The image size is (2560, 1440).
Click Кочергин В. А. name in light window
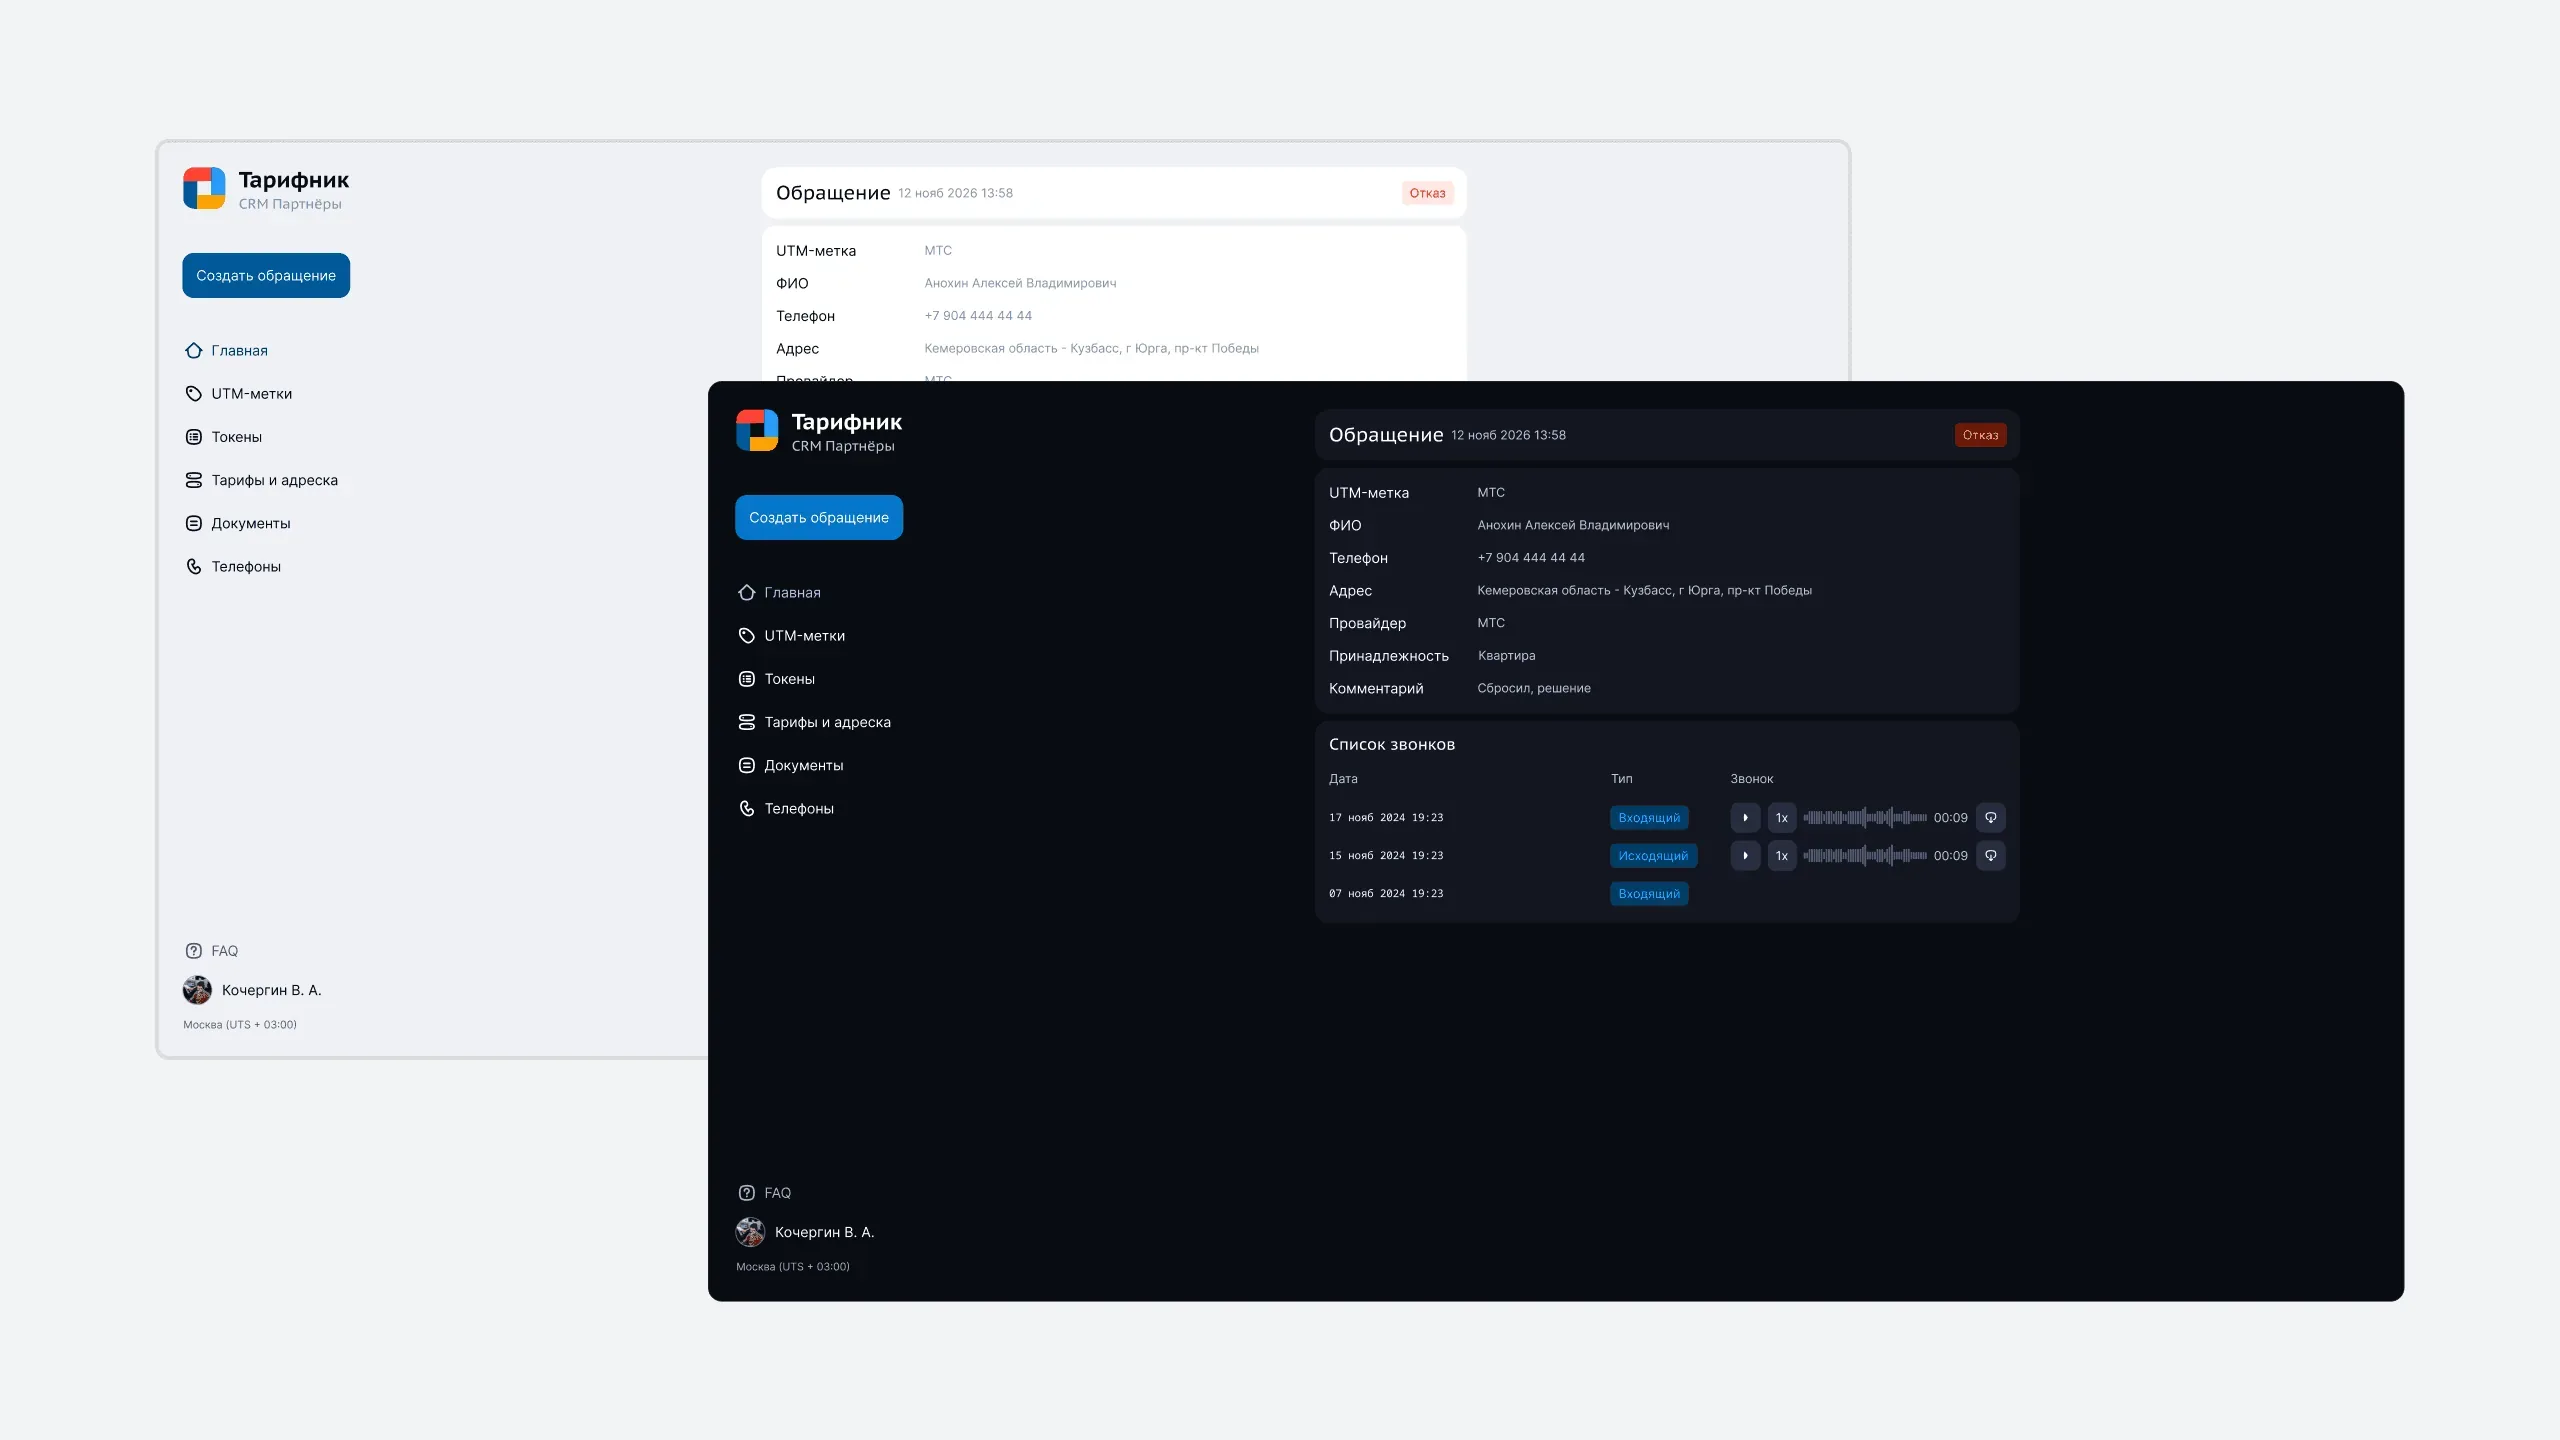pos(271,990)
